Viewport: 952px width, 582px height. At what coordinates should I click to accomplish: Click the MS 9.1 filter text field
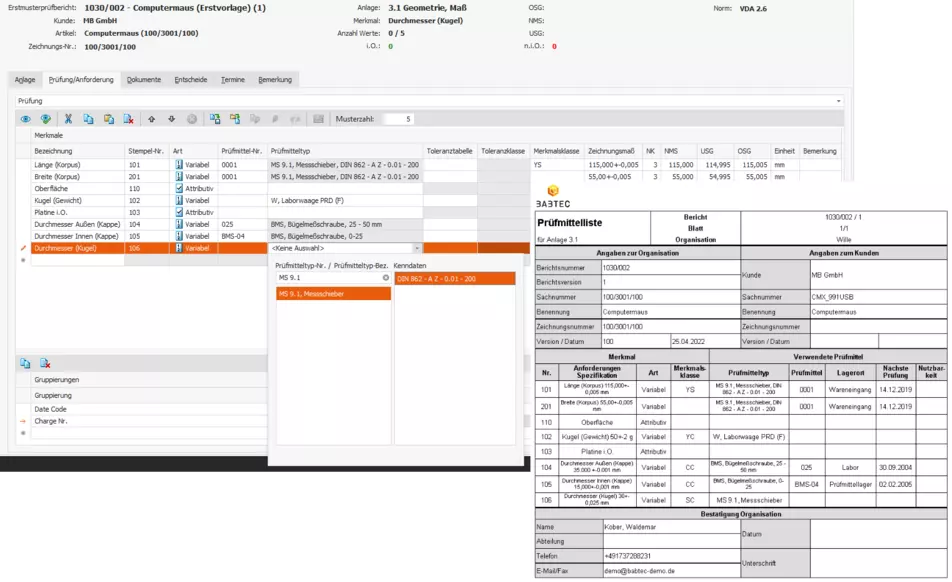[x=328, y=277]
